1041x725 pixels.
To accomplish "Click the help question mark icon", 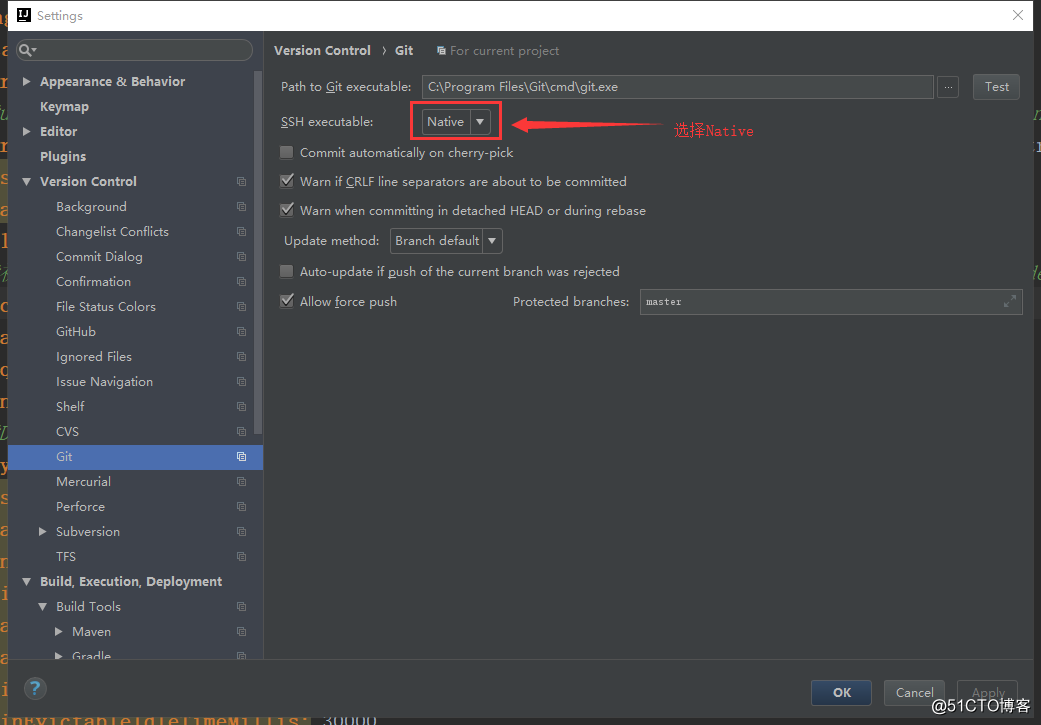I will (x=35, y=688).
